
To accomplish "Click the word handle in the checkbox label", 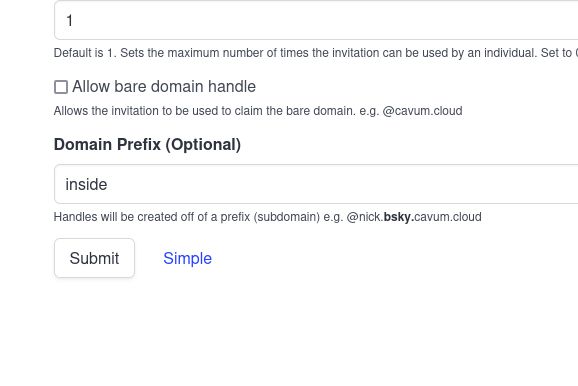I will pos(232,87).
